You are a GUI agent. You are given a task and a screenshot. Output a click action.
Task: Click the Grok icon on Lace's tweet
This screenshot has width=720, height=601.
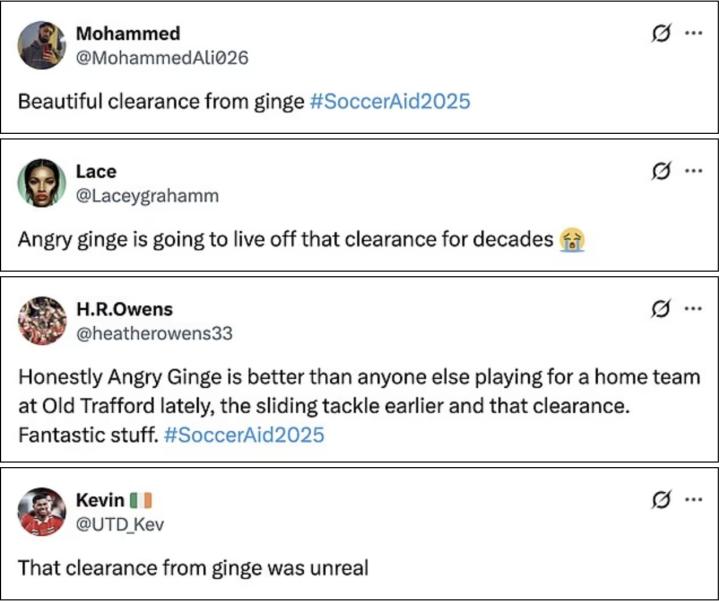[x=660, y=170]
